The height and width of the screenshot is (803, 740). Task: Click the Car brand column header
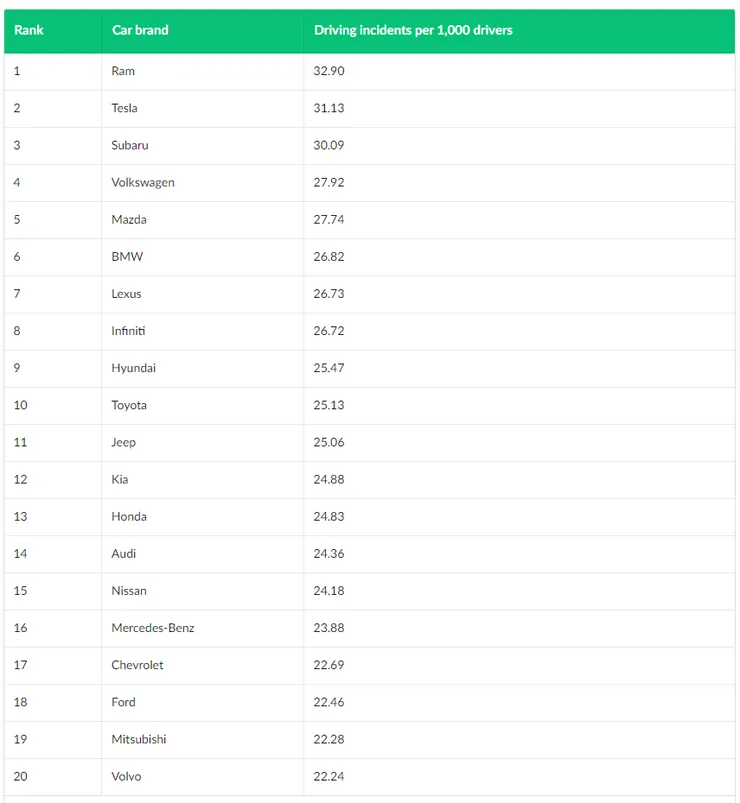140,30
